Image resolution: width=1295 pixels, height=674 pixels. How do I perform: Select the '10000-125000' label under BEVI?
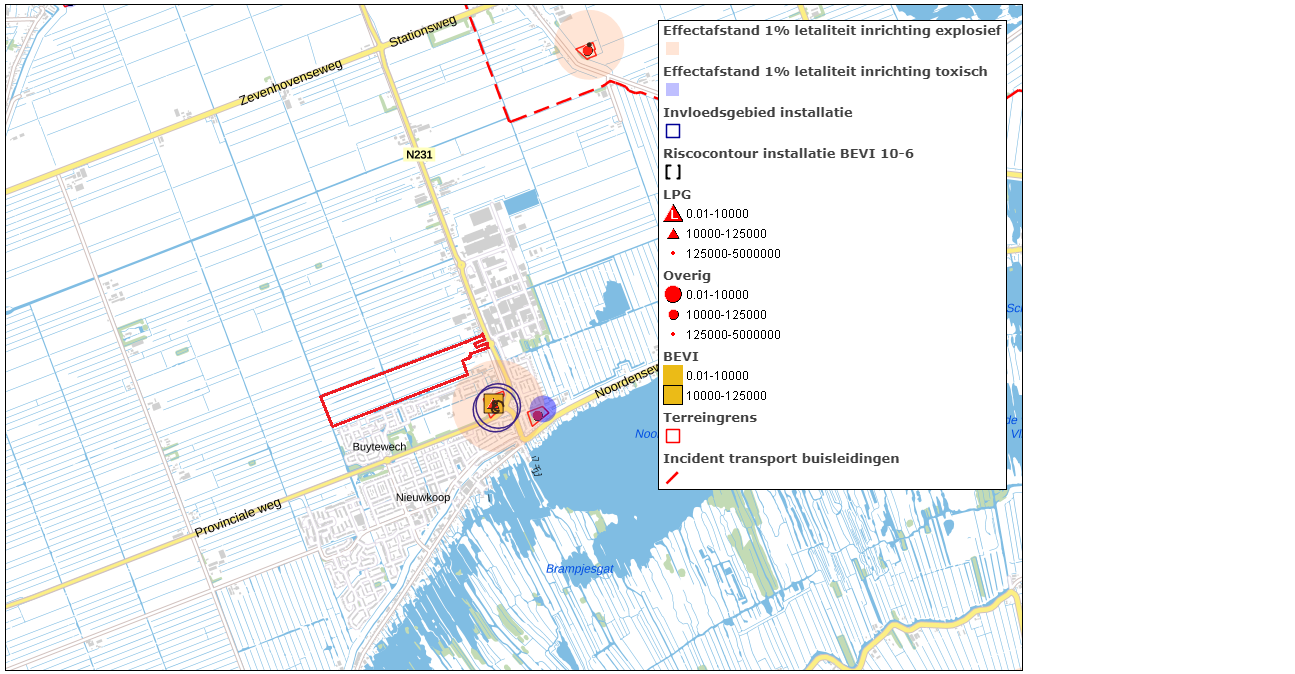(726, 396)
